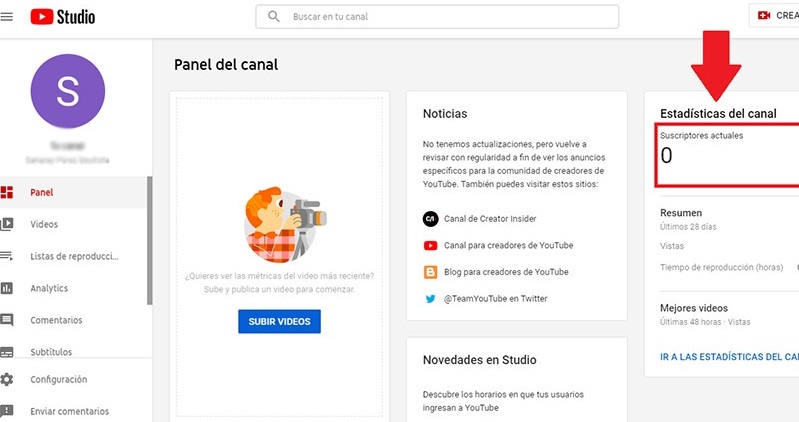Click the Configuración gear icon
The height and width of the screenshot is (422, 799).
tap(7, 379)
